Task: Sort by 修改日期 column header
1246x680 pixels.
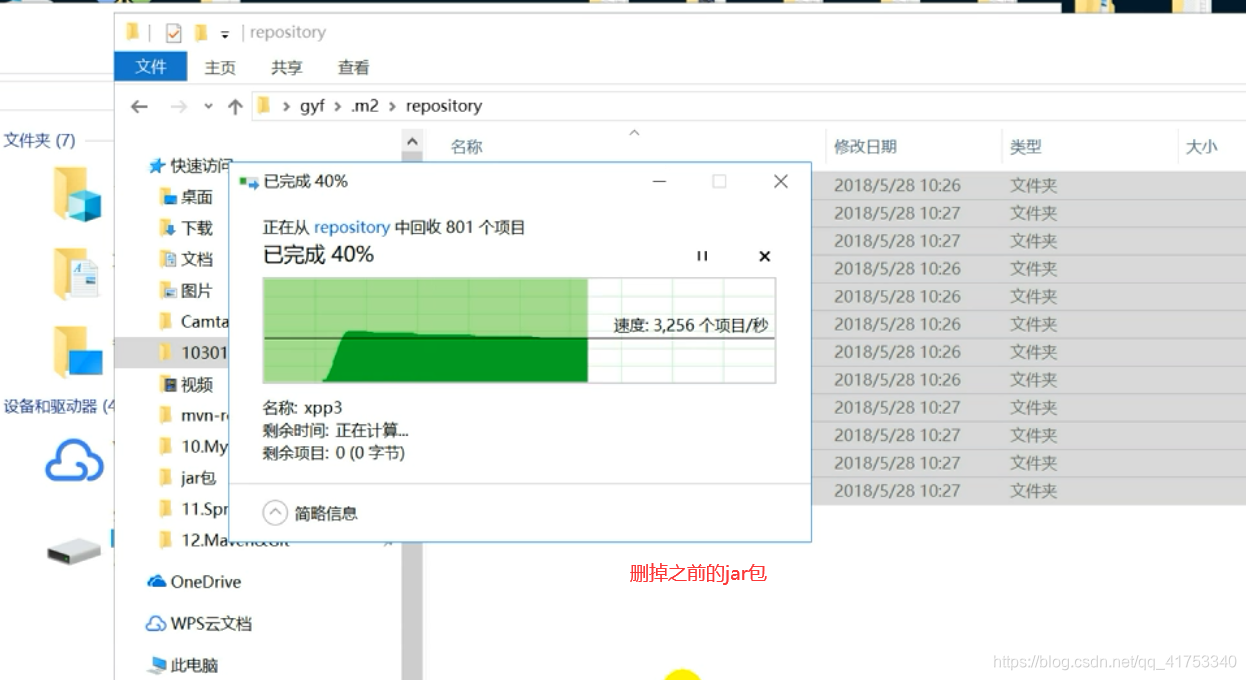Action: click(865, 147)
